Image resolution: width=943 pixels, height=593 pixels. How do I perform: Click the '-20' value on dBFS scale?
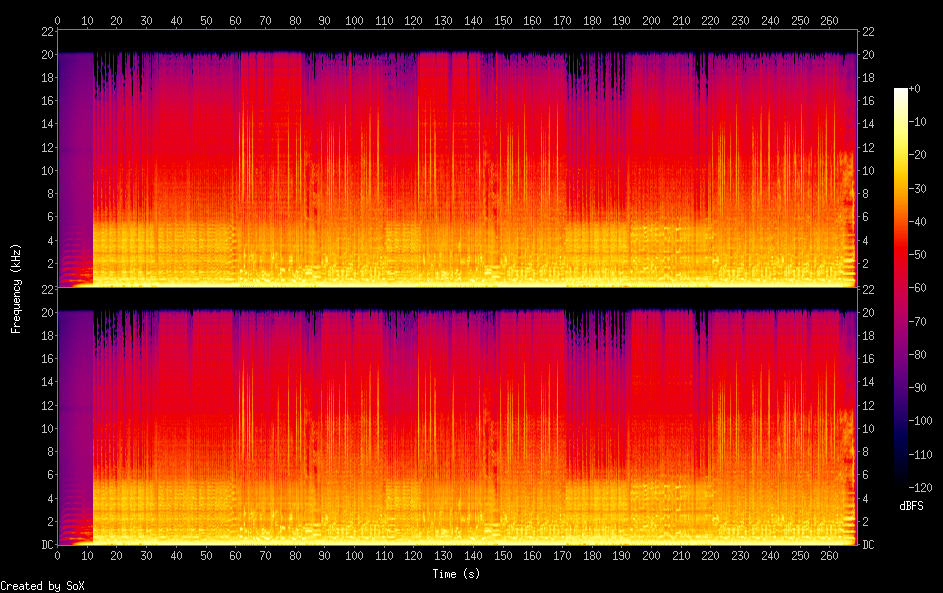click(x=918, y=155)
